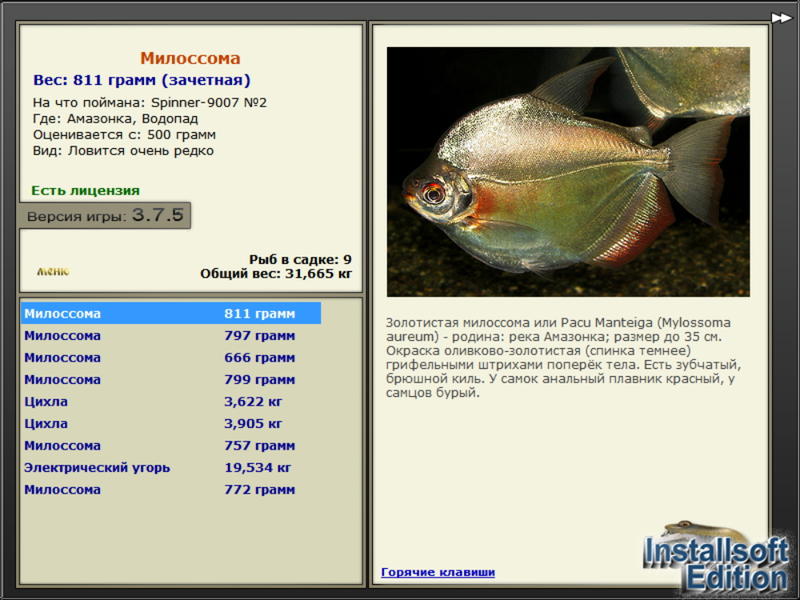Select the Милоссома 797 грамм entry
The width and height of the screenshot is (800, 600).
coord(171,336)
